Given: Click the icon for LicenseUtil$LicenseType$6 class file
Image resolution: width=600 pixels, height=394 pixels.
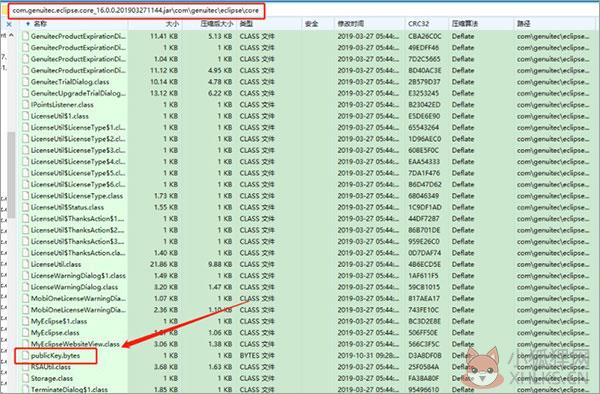Looking at the screenshot, I should tap(26, 184).
